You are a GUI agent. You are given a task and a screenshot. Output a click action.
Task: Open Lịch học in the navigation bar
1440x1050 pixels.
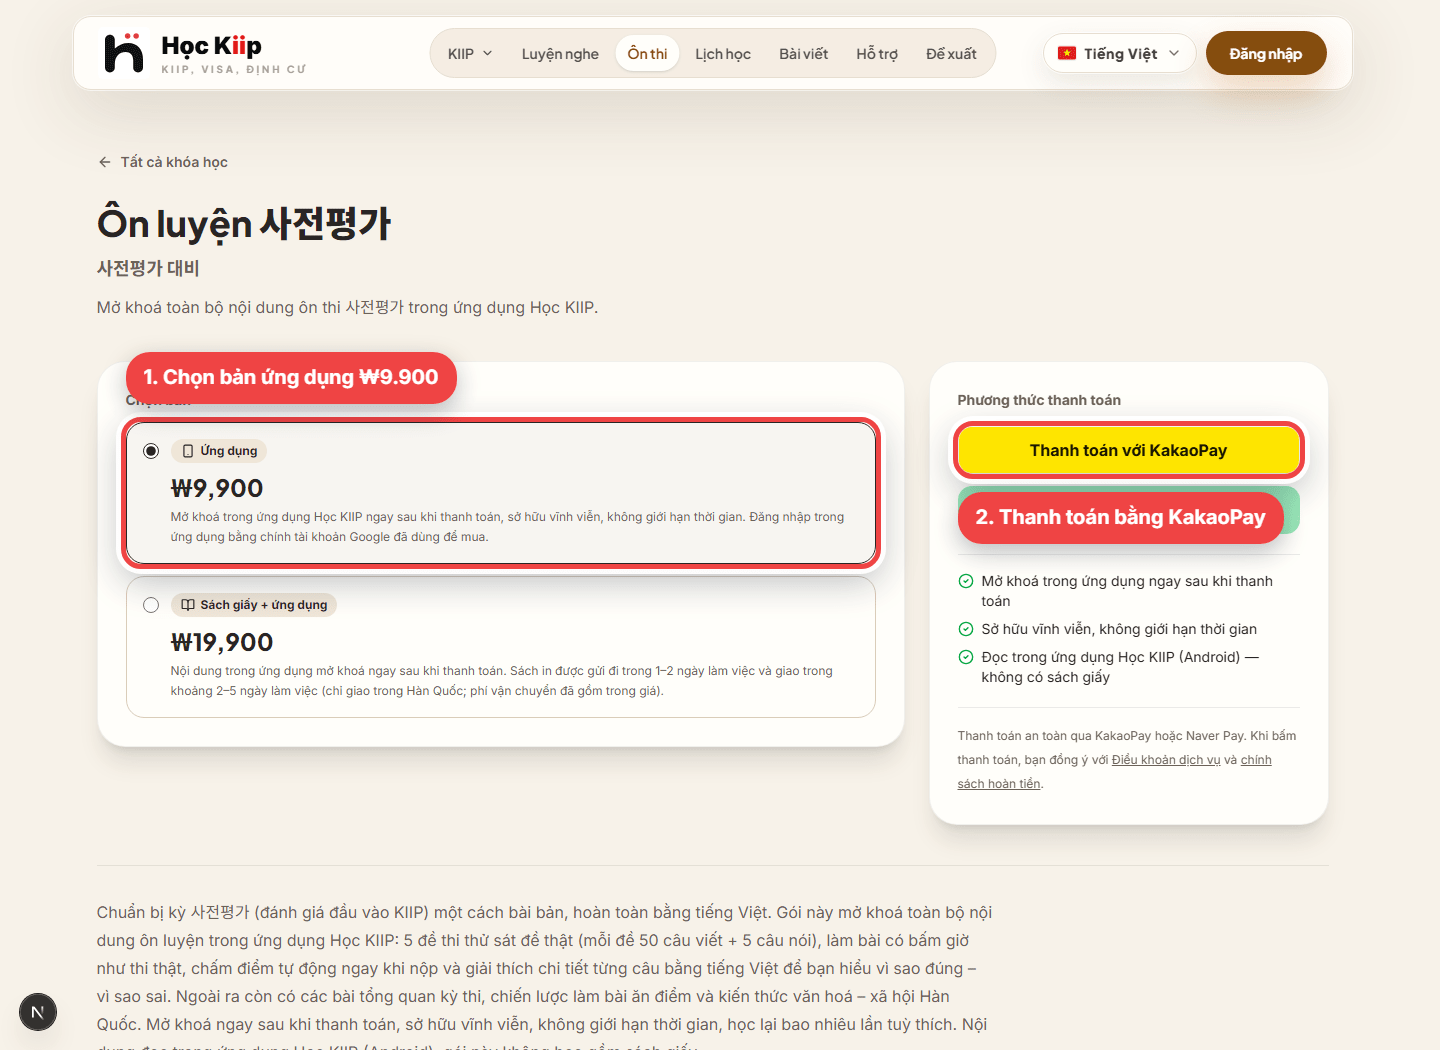pyautogui.click(x=723, y=54)
